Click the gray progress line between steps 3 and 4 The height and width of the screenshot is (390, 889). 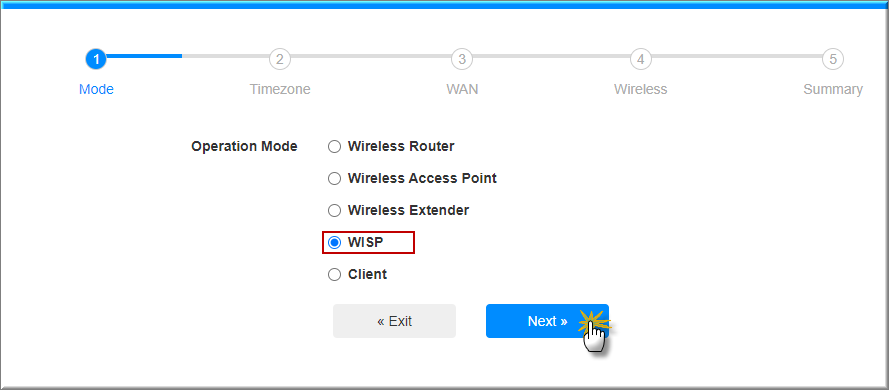552,56
